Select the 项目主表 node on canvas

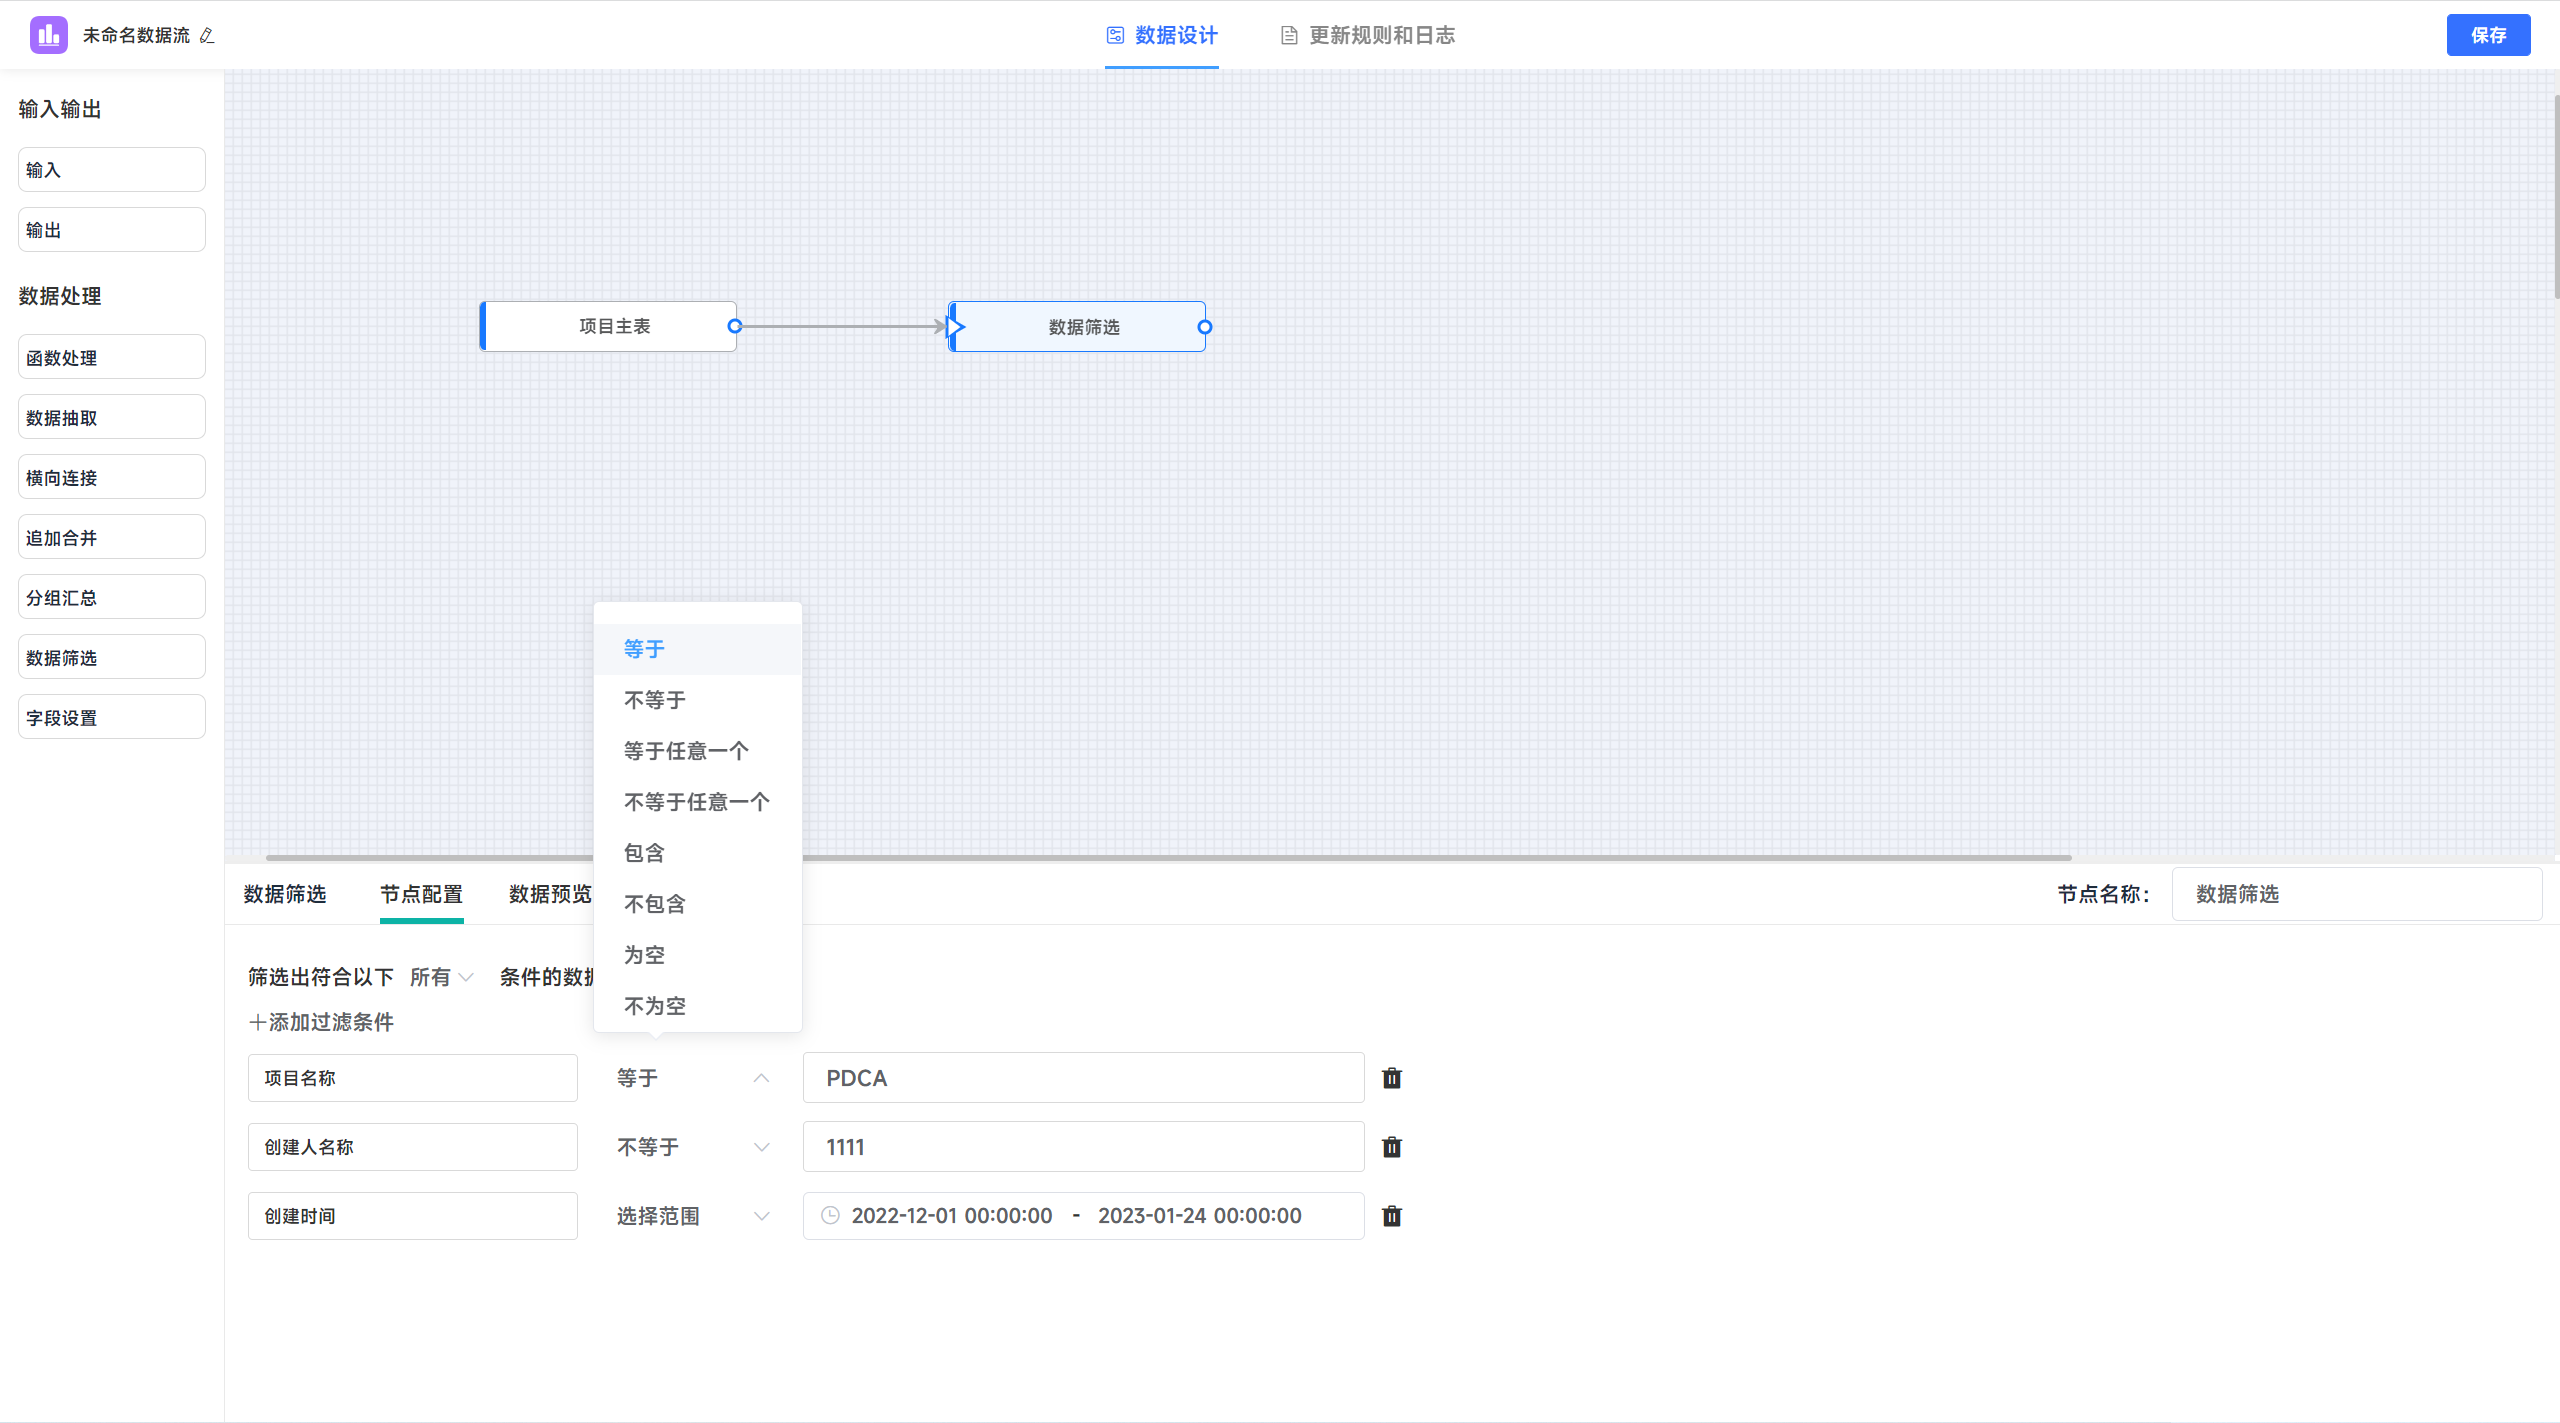pos(608,326)
